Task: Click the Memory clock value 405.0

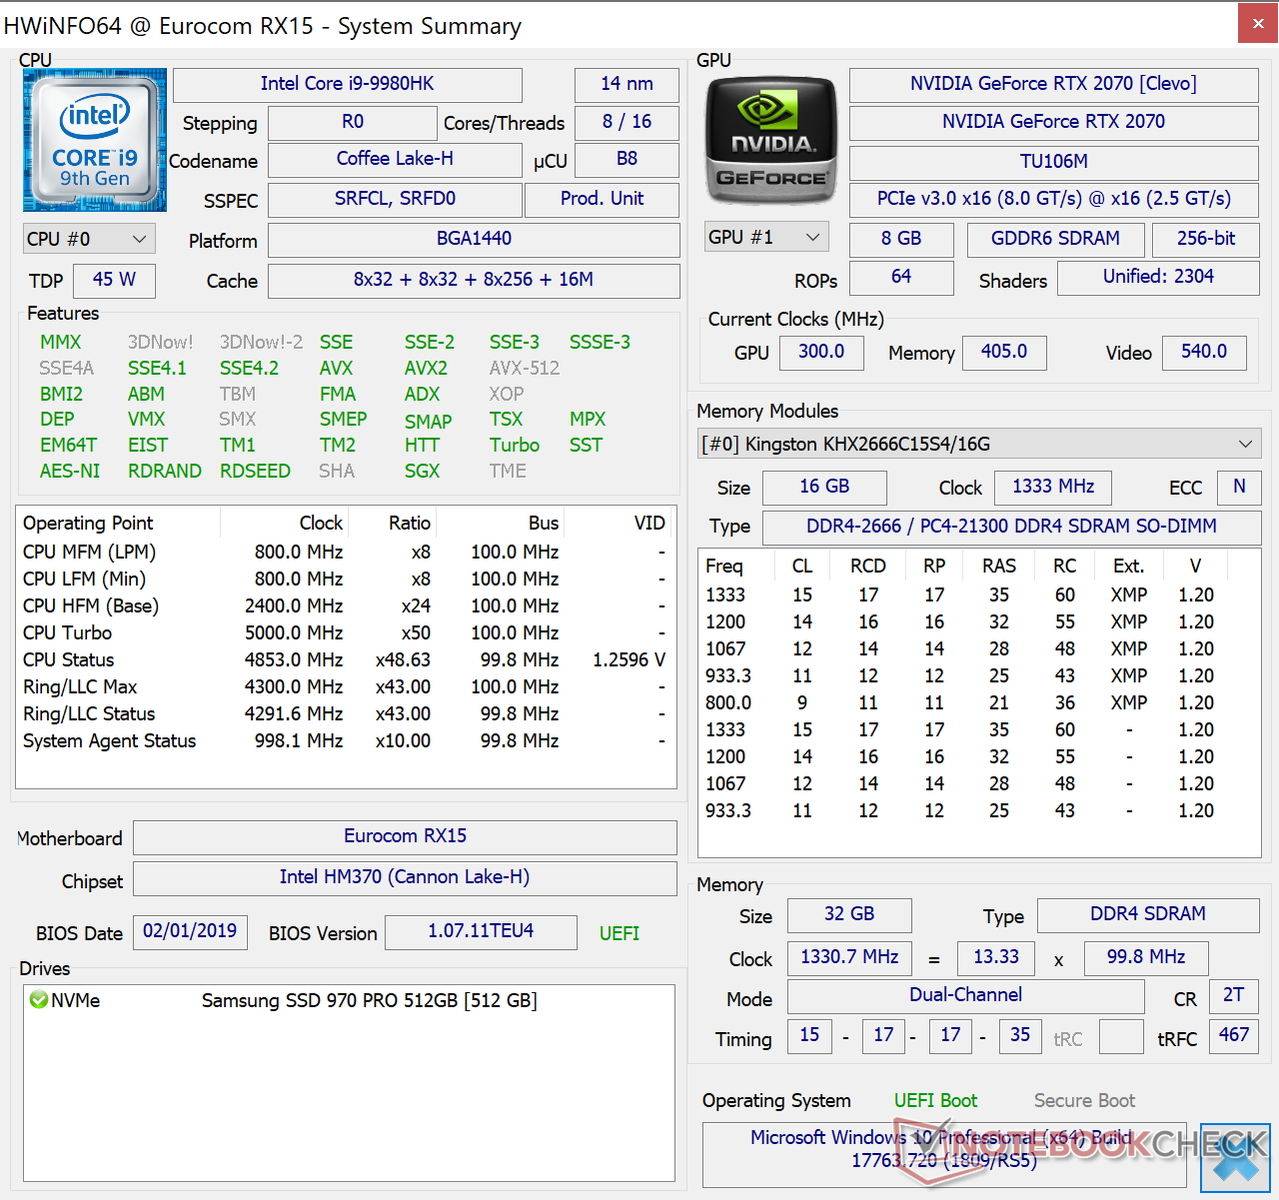Action: 1004,352
